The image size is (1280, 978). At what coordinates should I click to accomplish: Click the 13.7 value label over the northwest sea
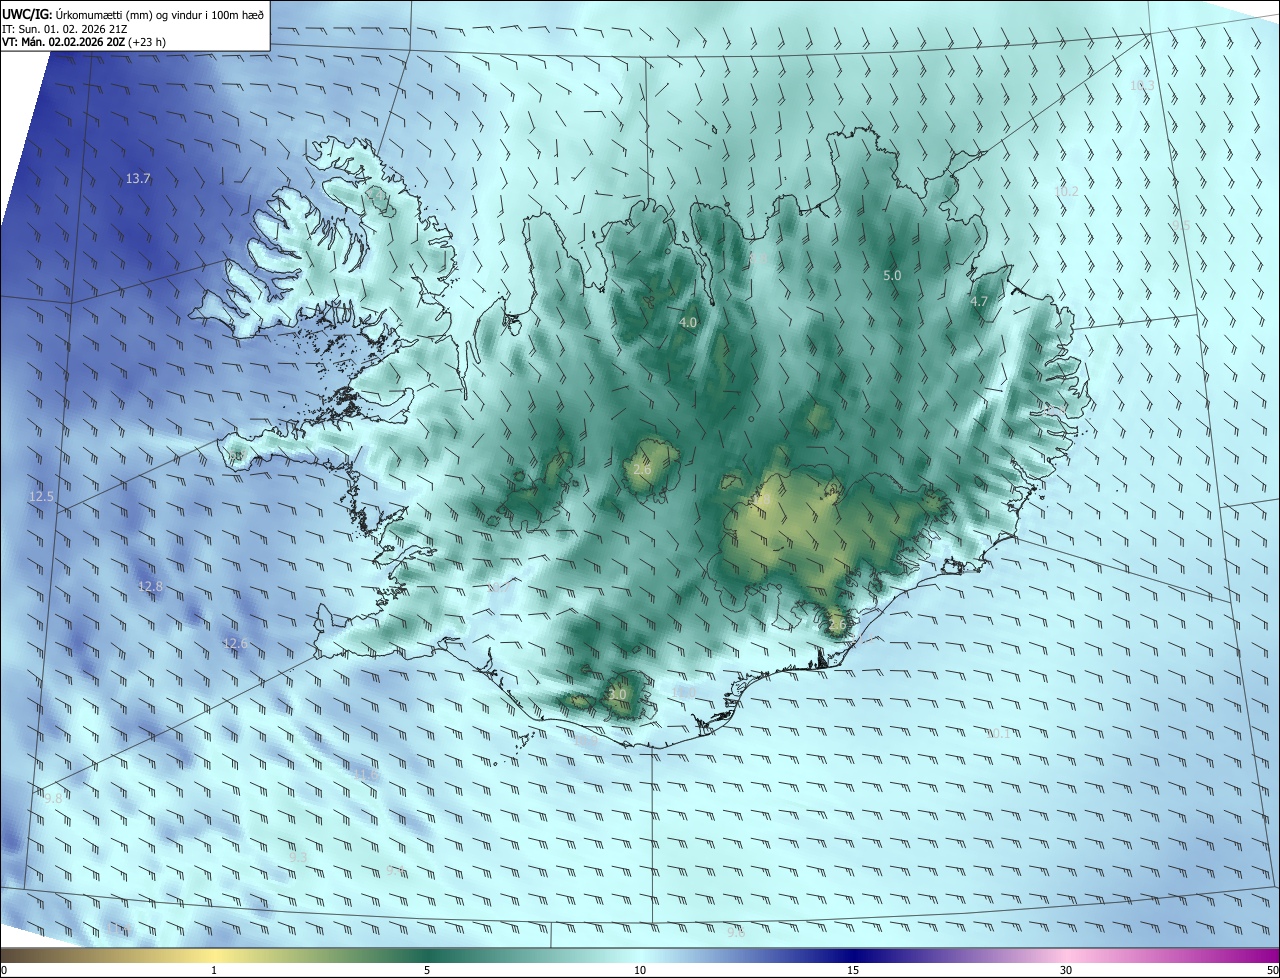[138, 179]
